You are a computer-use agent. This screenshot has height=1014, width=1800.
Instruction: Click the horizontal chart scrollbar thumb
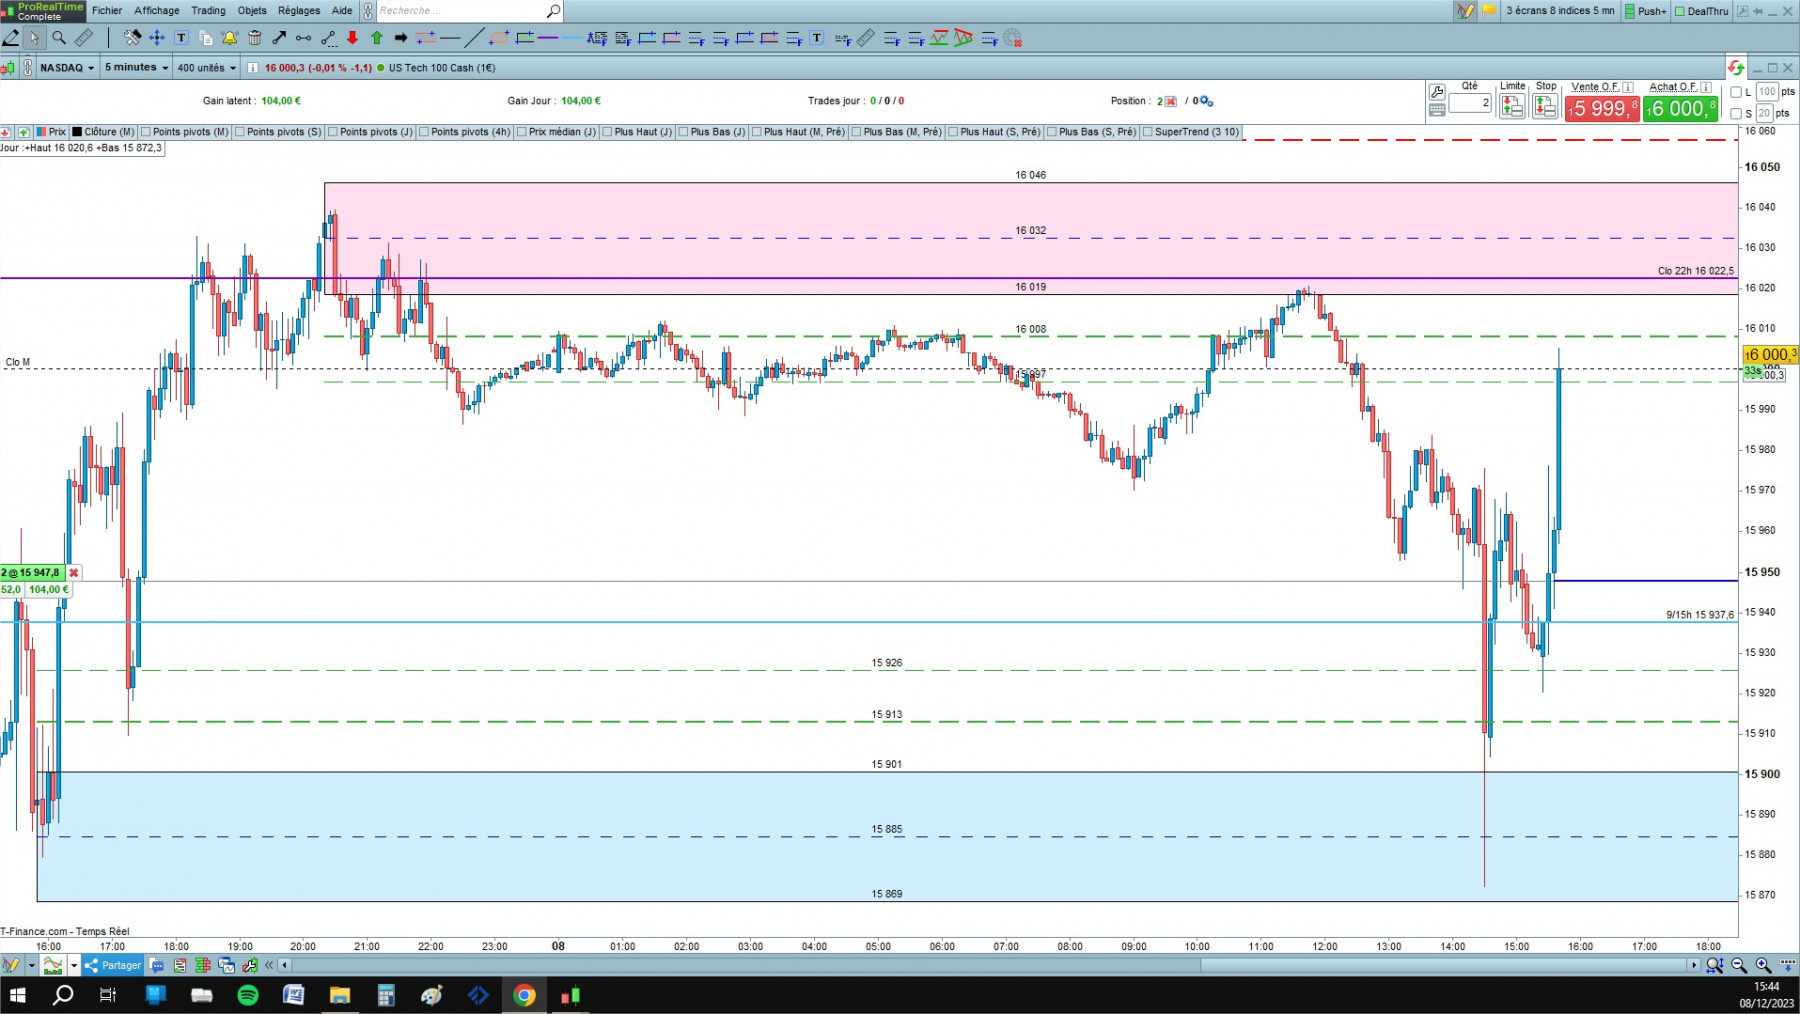point(1443,965)
